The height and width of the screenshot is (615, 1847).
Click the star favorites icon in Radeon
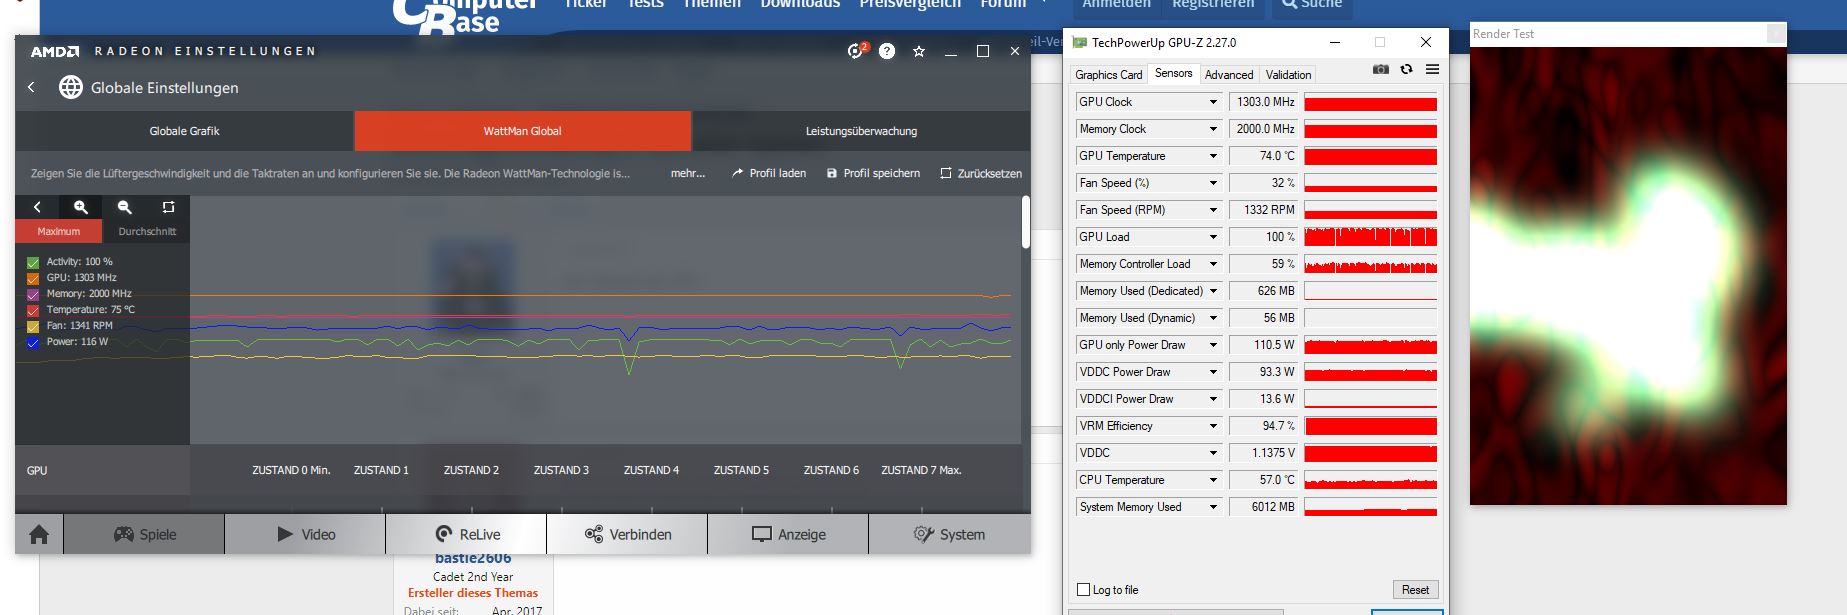919,51
